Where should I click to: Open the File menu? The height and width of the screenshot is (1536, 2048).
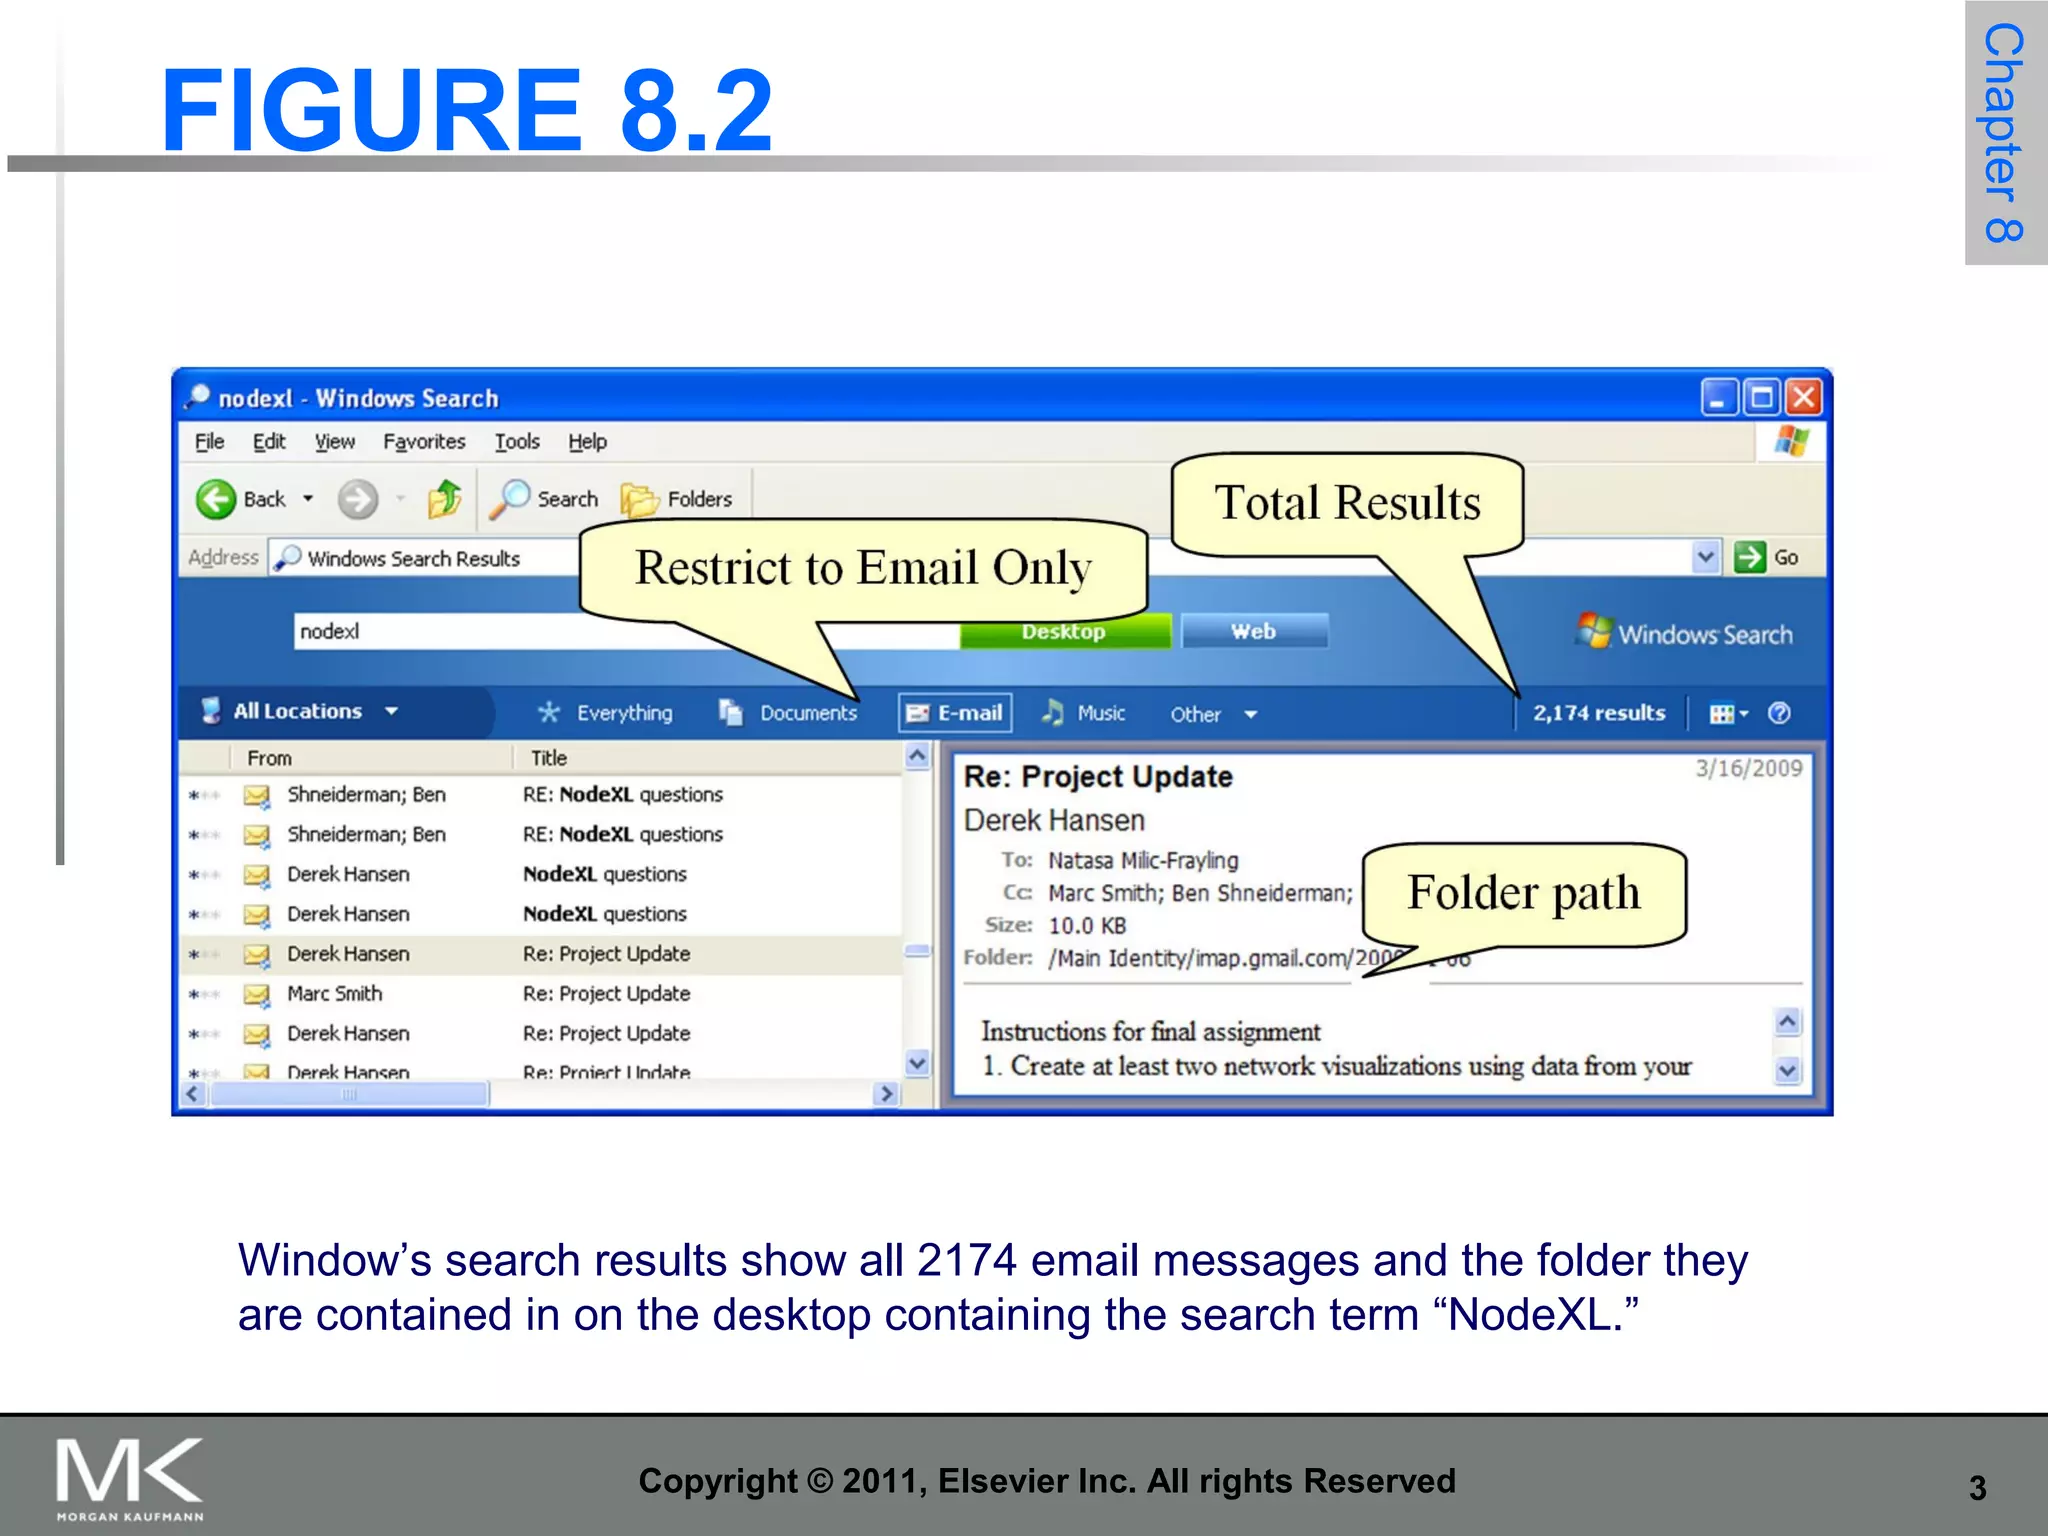[x=209, y=441]
